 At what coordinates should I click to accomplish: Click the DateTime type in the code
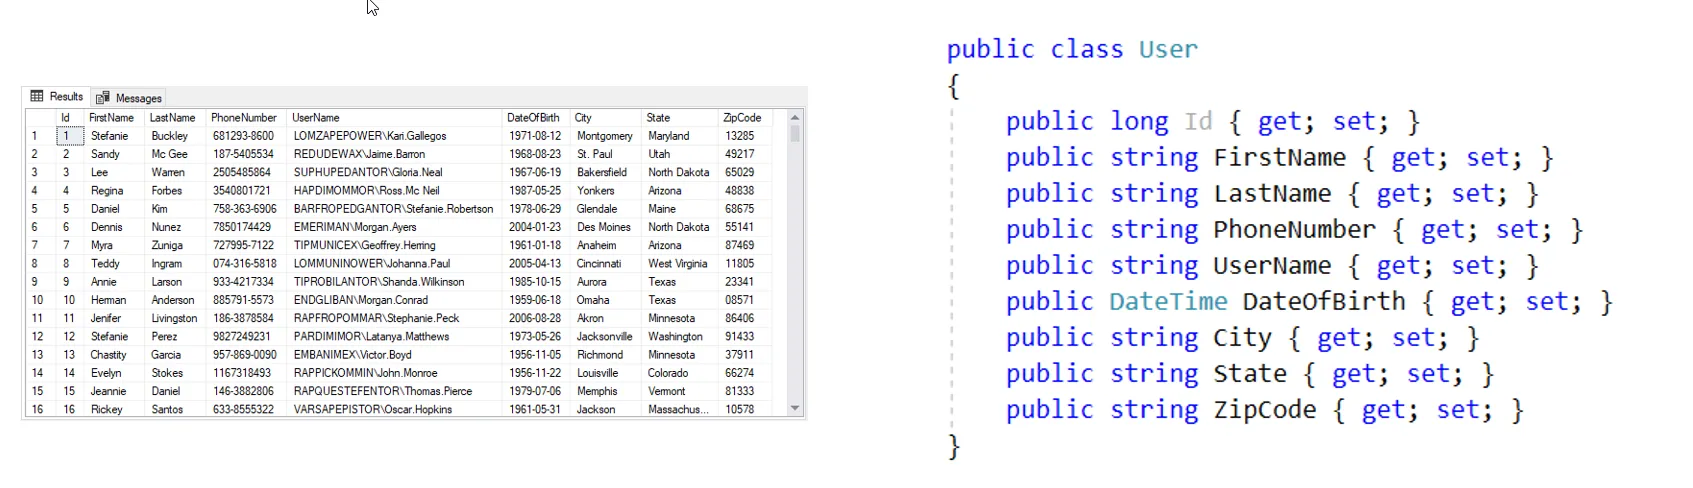(x=1168, y=301)
